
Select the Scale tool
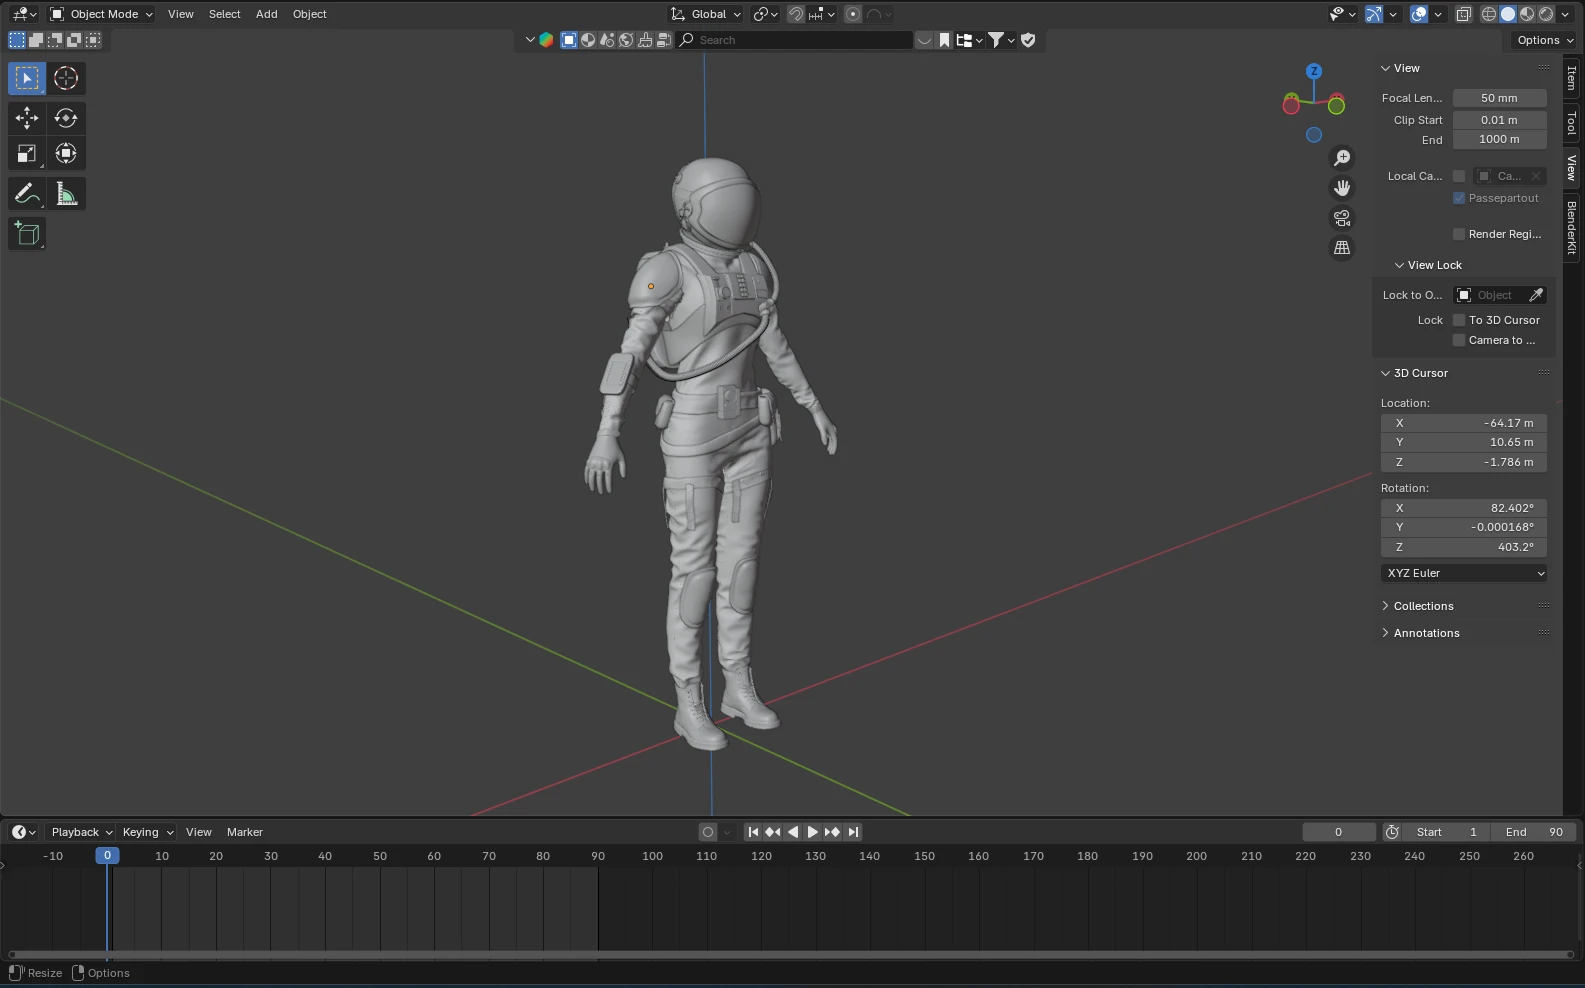pyautogui.click(x=27, y=154)
